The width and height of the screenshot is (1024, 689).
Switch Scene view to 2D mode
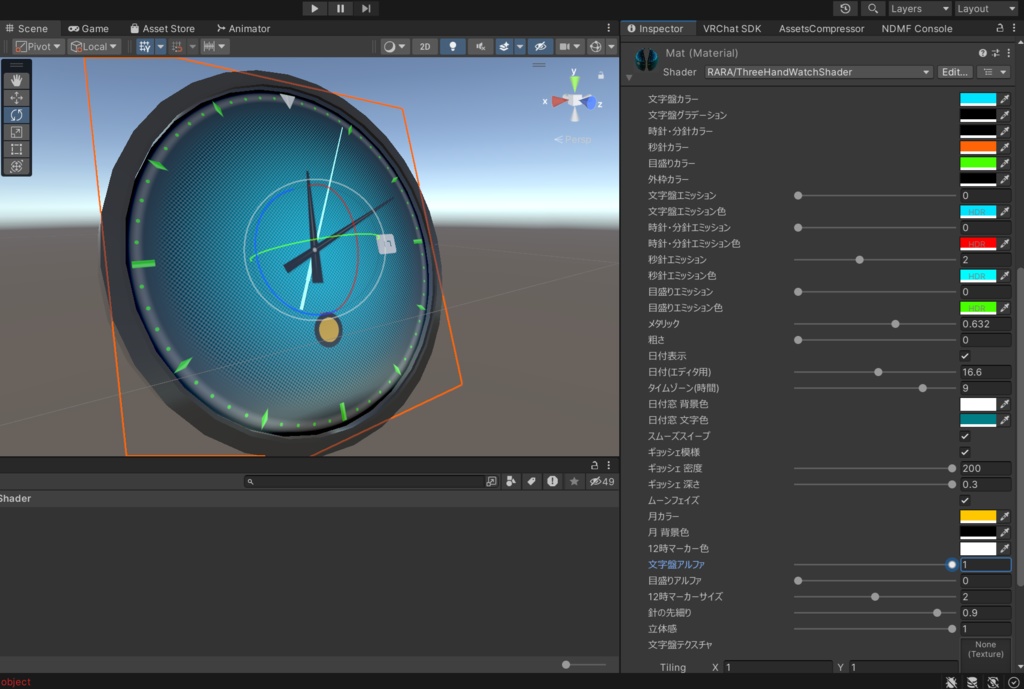tap(424, 46)
